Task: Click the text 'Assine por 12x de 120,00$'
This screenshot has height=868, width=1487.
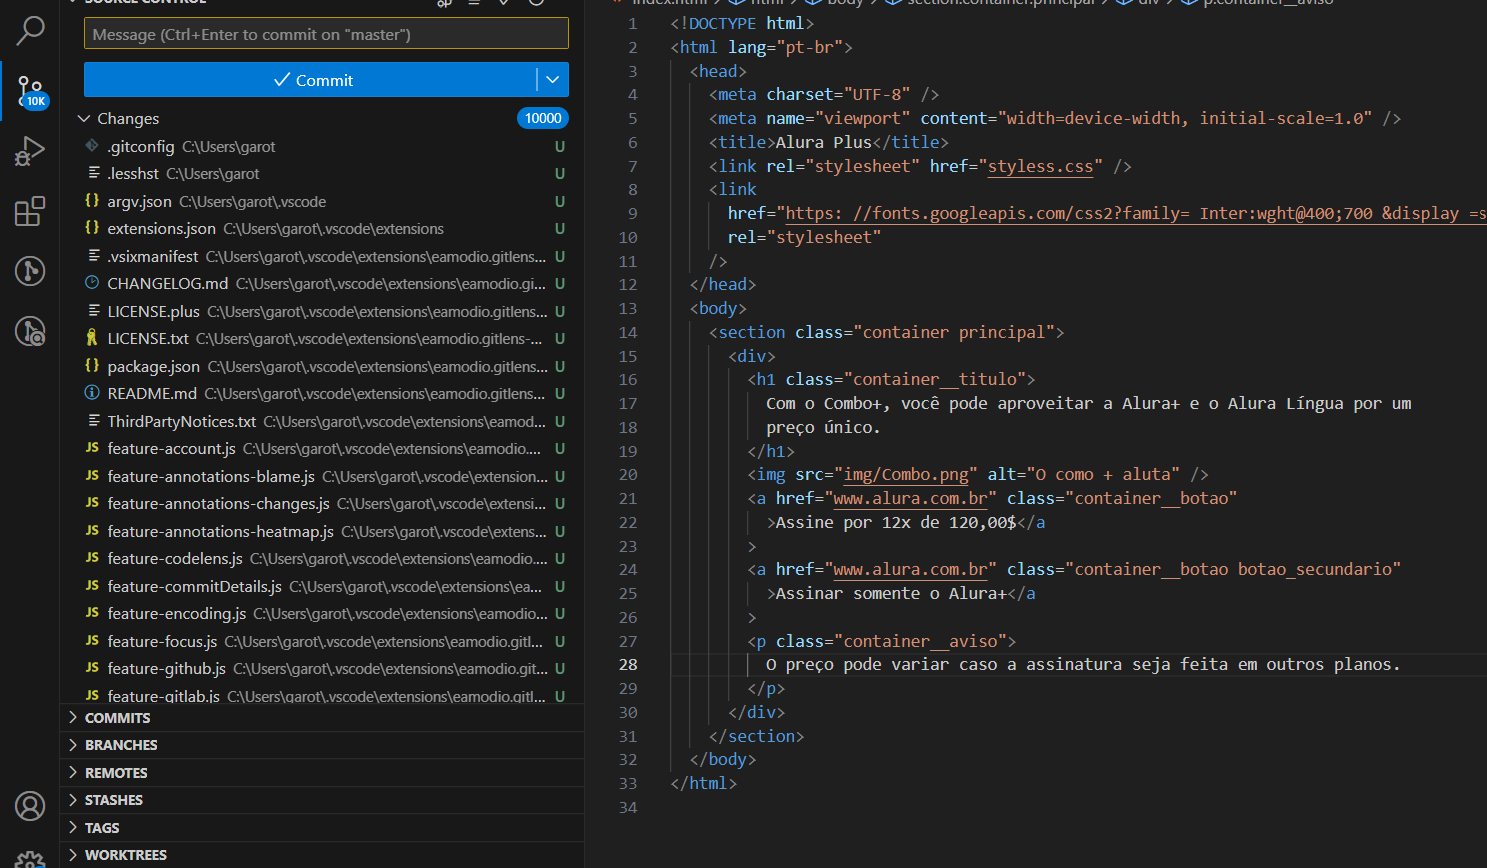Action: tap(896, 522)
